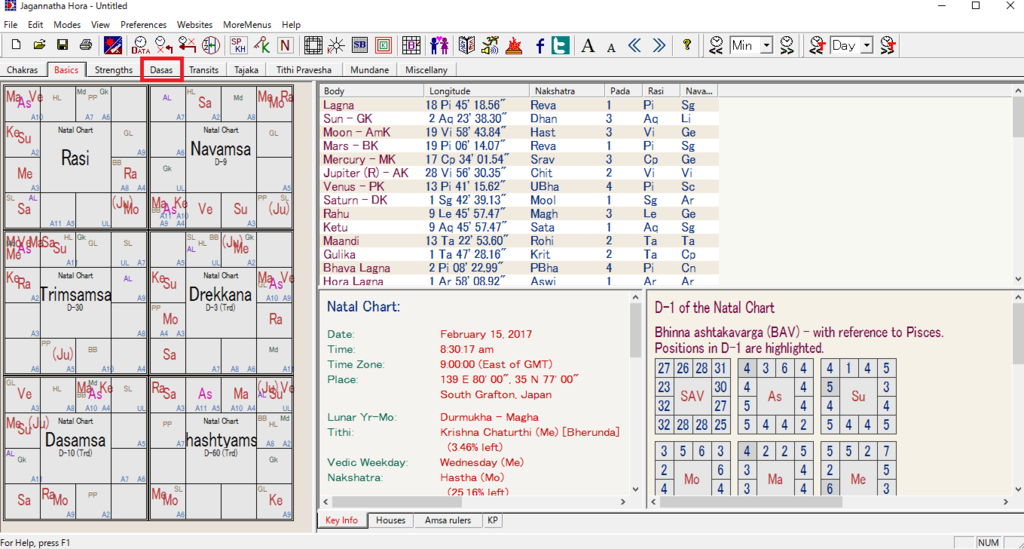Step transit backward beside Day dropdown
Viewport: 1024px width, 549px height.
[x=817, y=45]
